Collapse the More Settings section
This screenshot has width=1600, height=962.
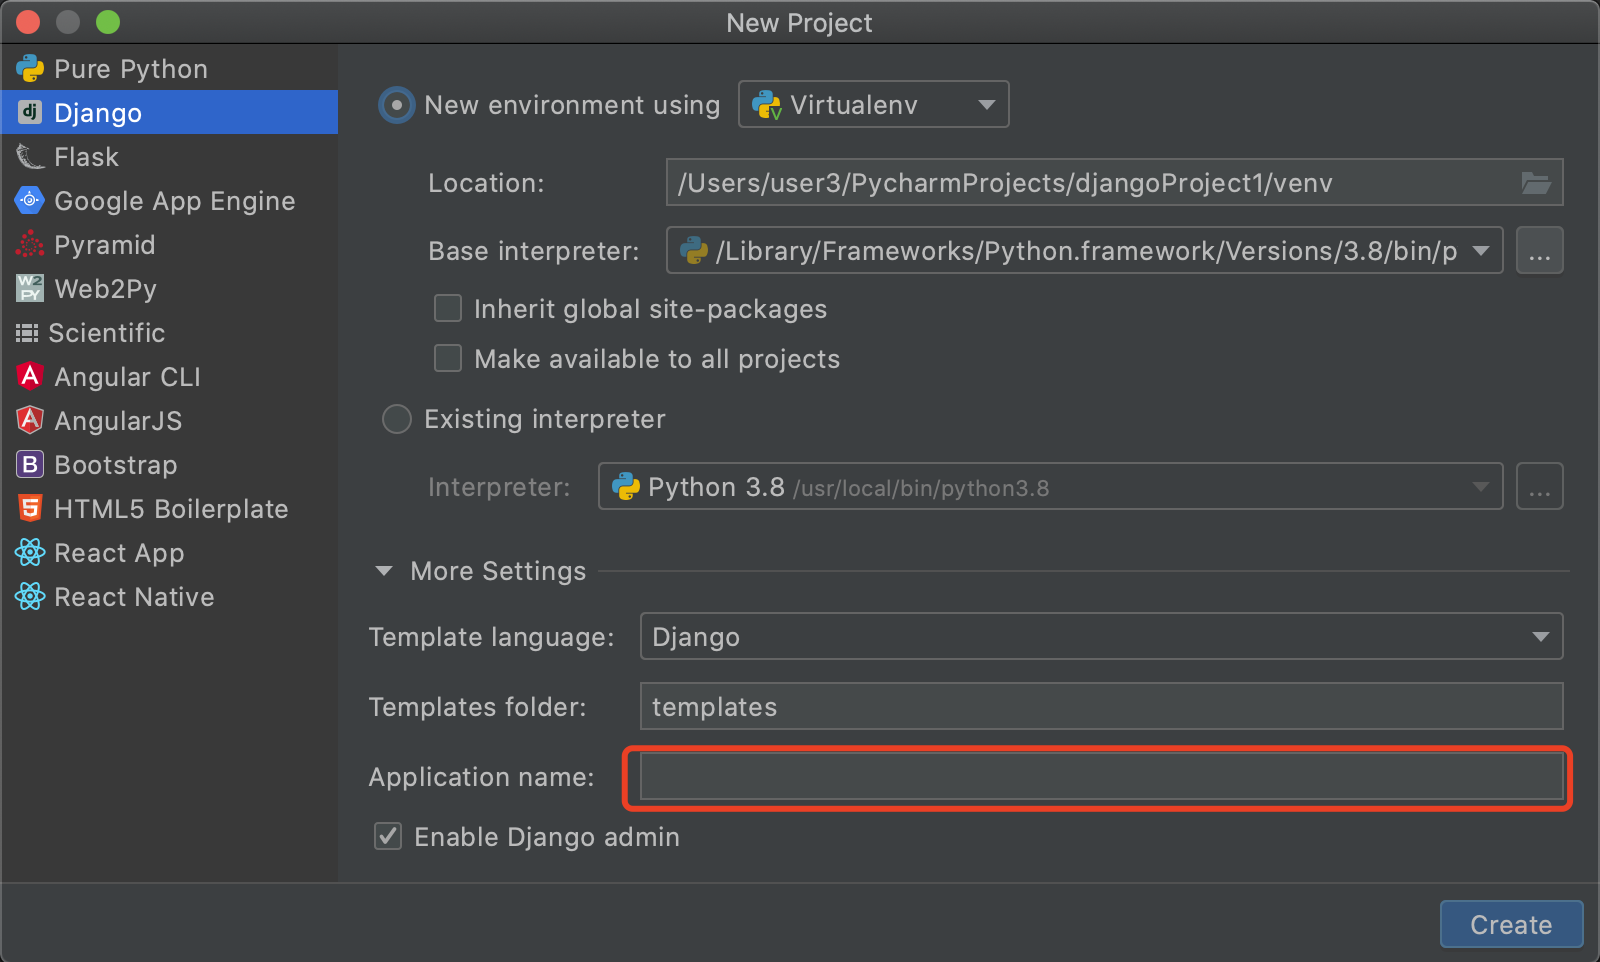[384, 571]
